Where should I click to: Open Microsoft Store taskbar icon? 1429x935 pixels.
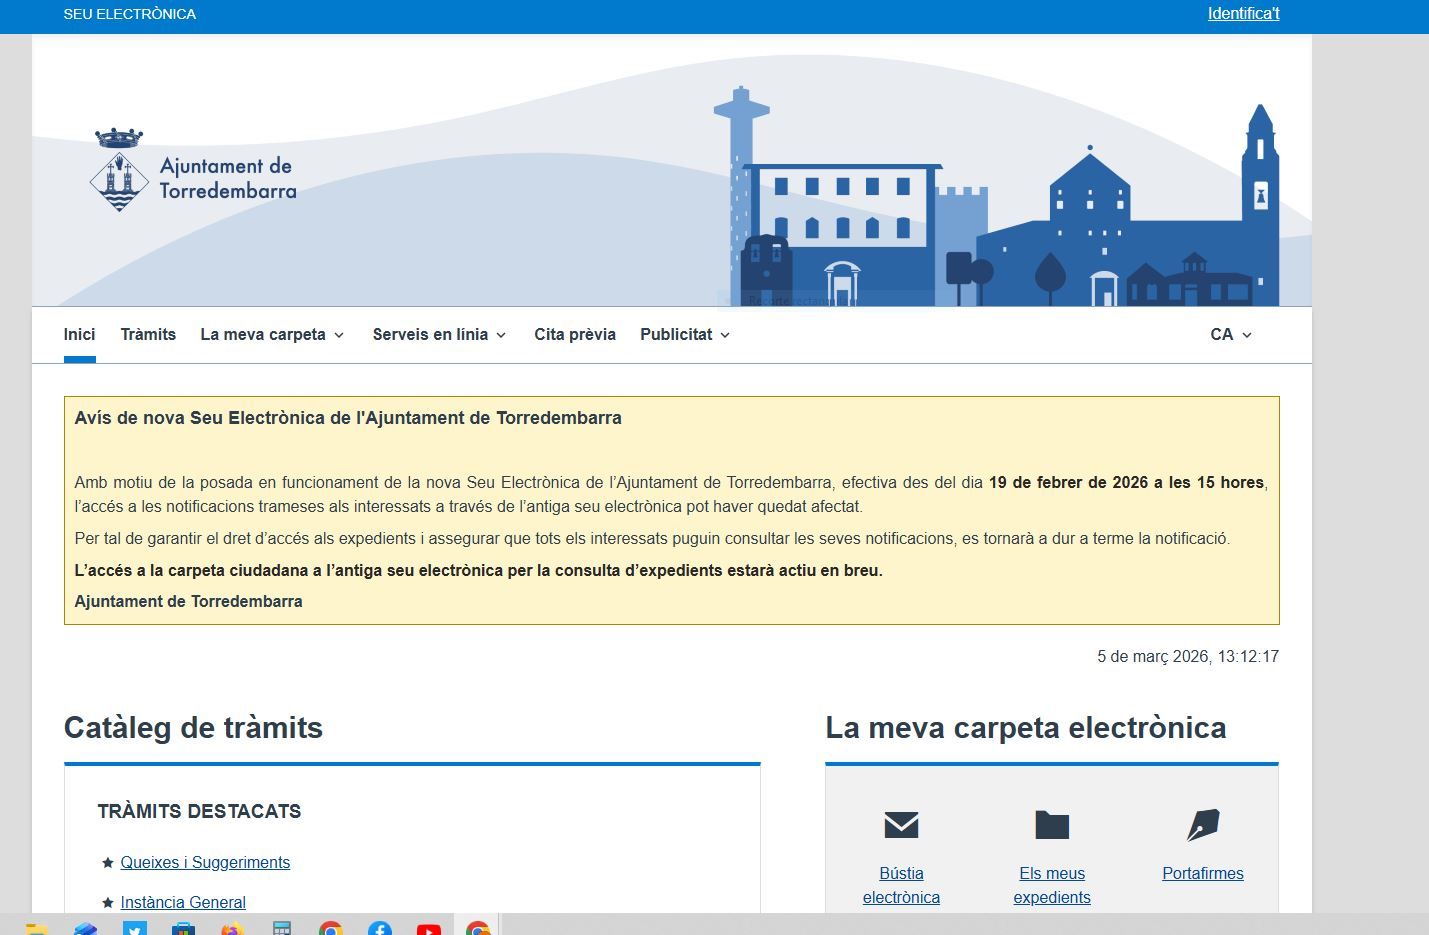coord(184,929)
